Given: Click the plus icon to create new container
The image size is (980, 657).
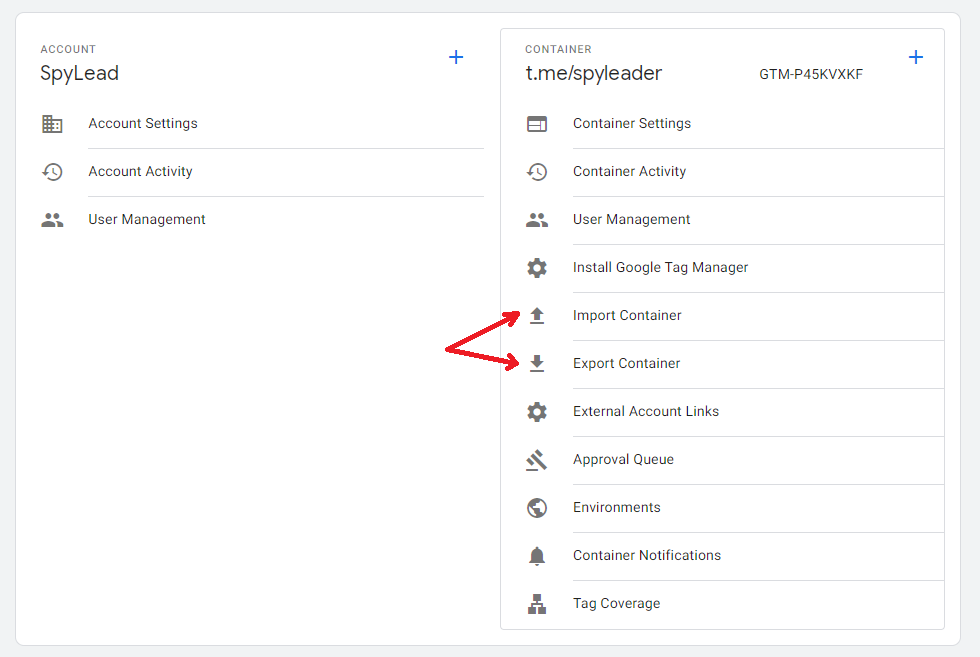Looking at the screenshot, I should 916,58.
